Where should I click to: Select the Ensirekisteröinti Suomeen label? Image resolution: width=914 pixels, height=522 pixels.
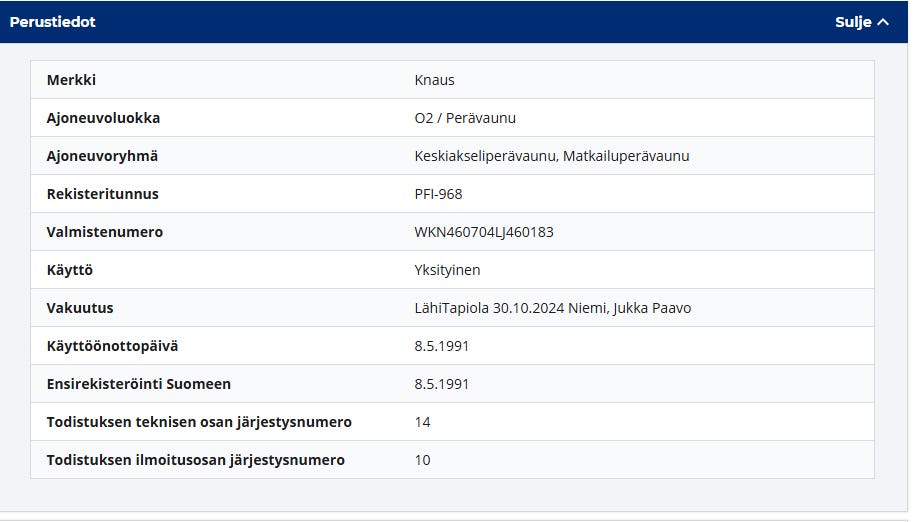pyautogui.click(x=139, y=384)
